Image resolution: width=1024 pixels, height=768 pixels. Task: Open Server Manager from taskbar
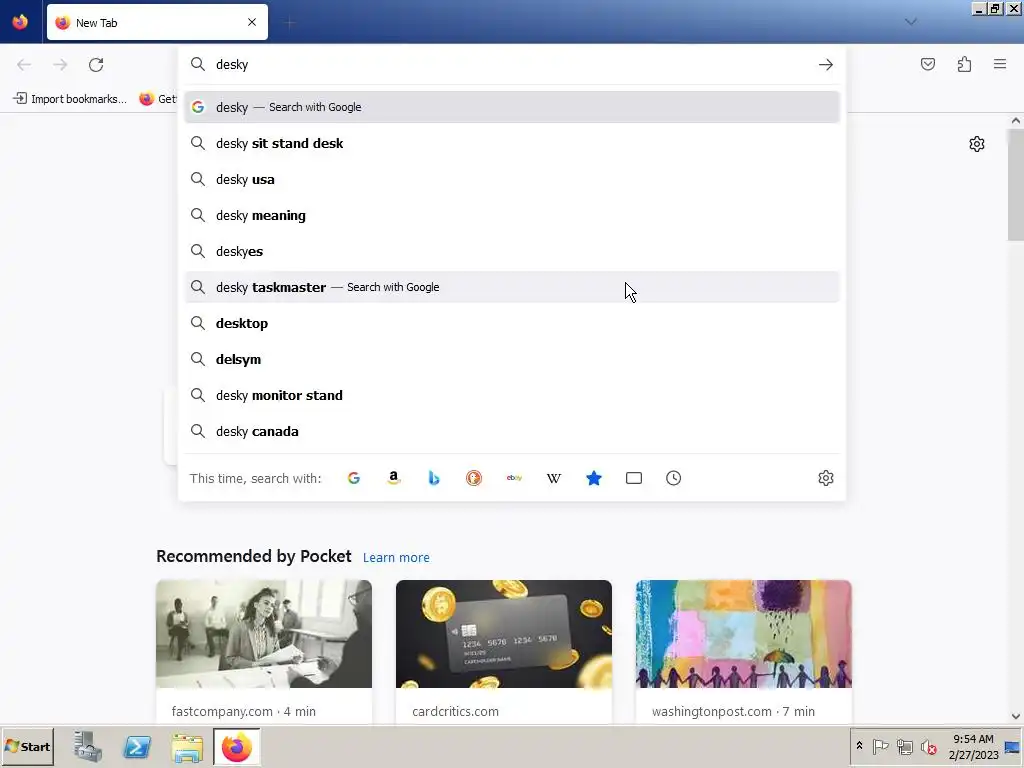88,746
